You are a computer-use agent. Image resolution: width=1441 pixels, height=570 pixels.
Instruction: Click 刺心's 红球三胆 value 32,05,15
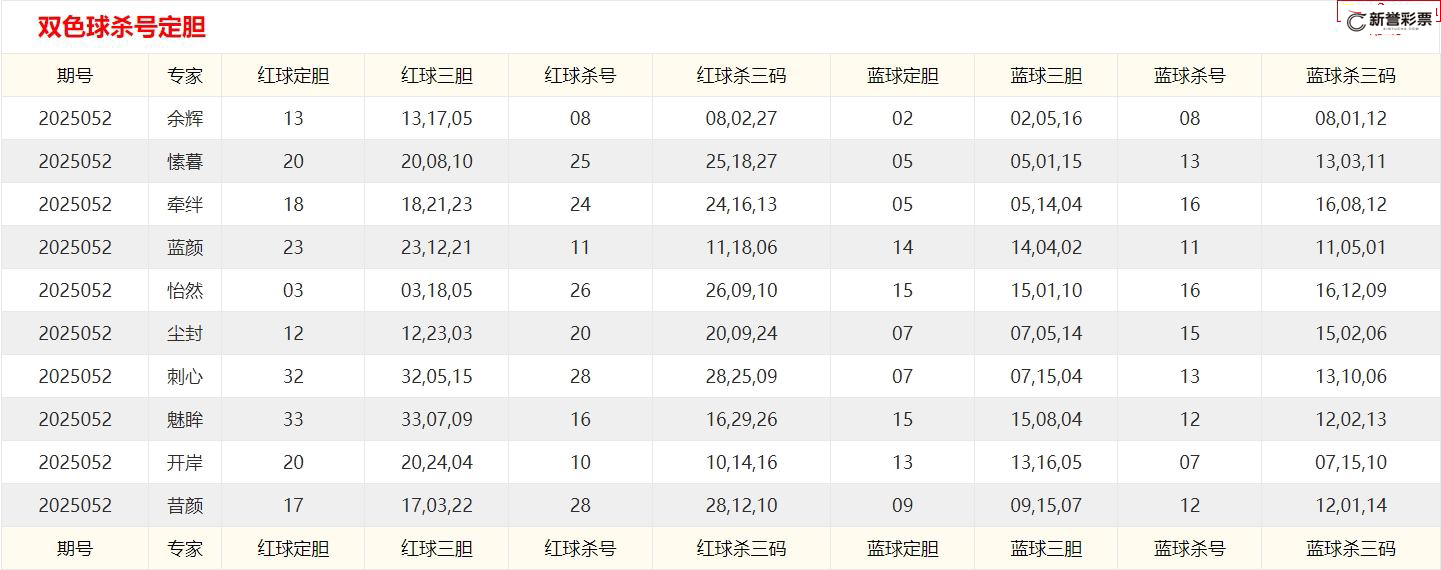[437, 376]
